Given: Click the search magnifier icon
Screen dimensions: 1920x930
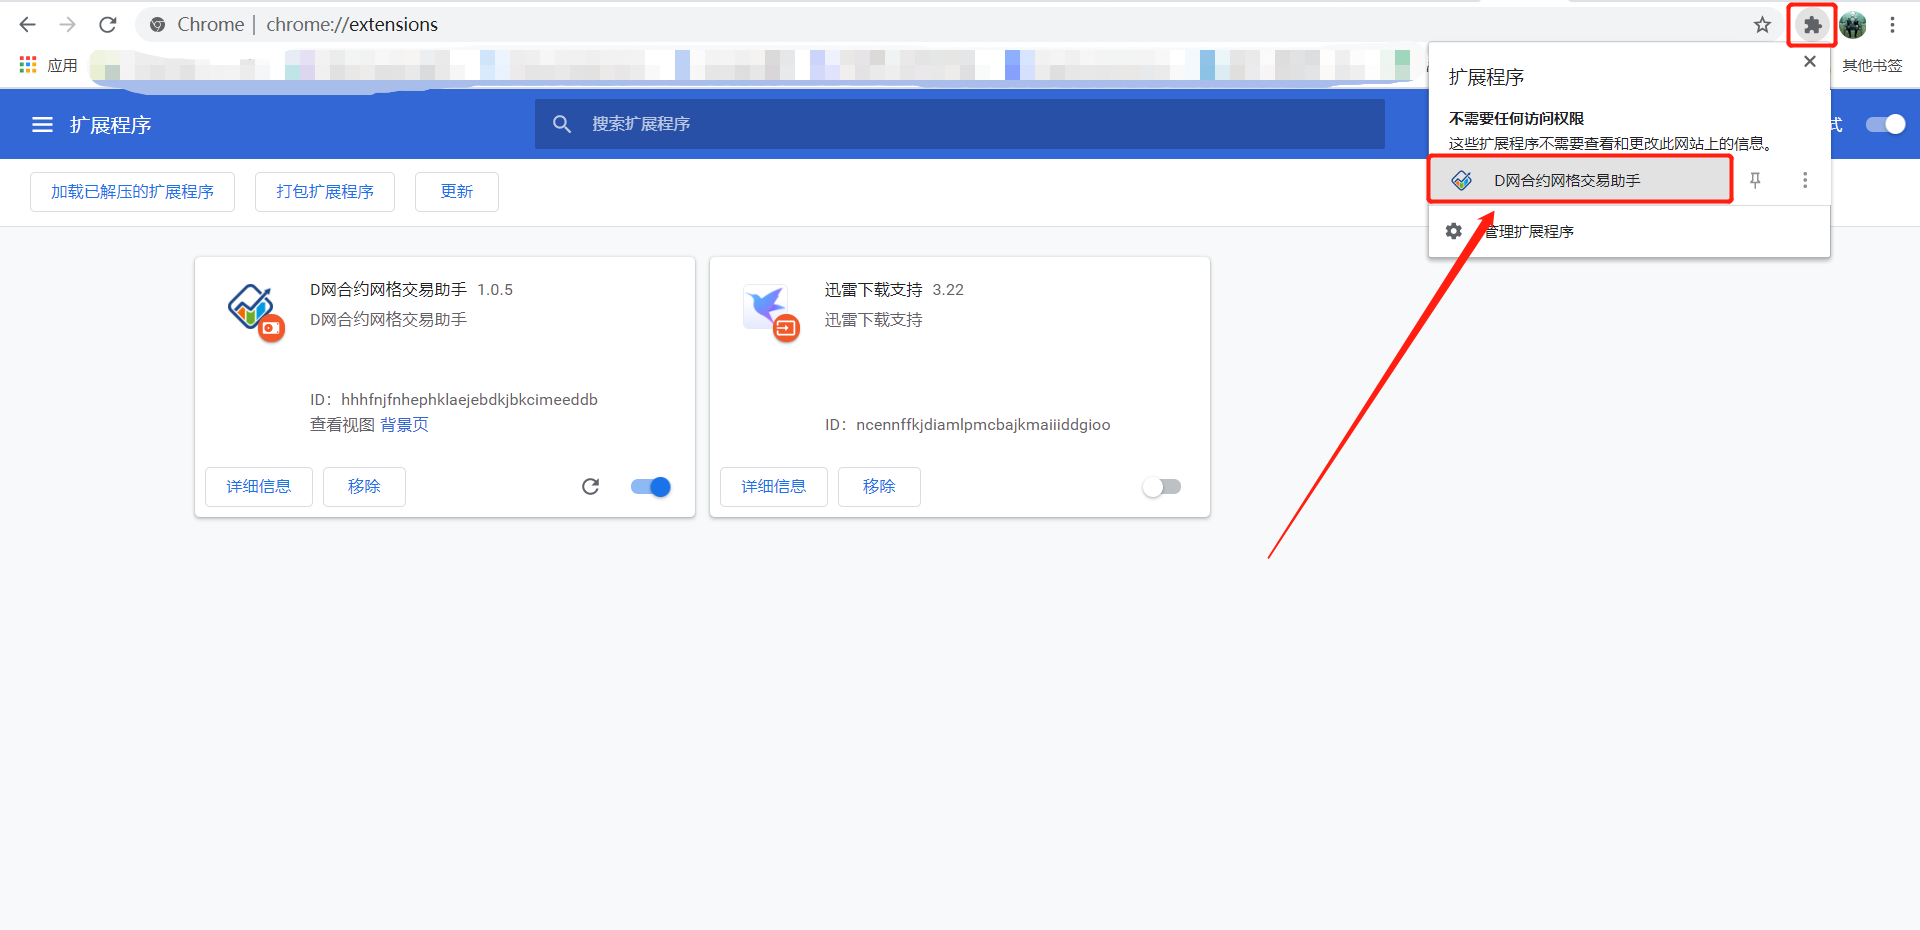Looking at the screenshot, I should [562, 124].
